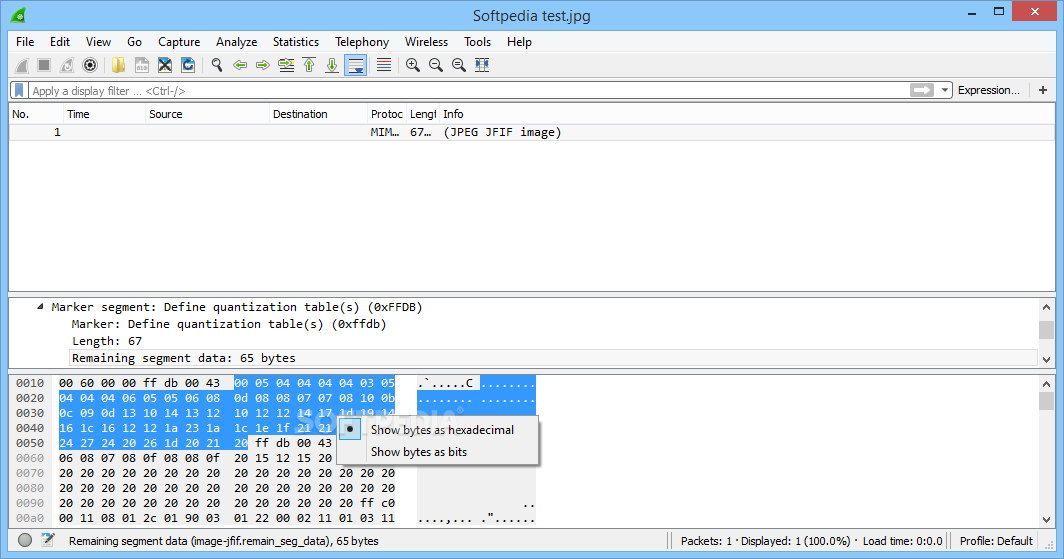1064x559 pixels.
Task: Click 'Packets: 1 · Displayed: 1' status text
Action: coord(765,541)
